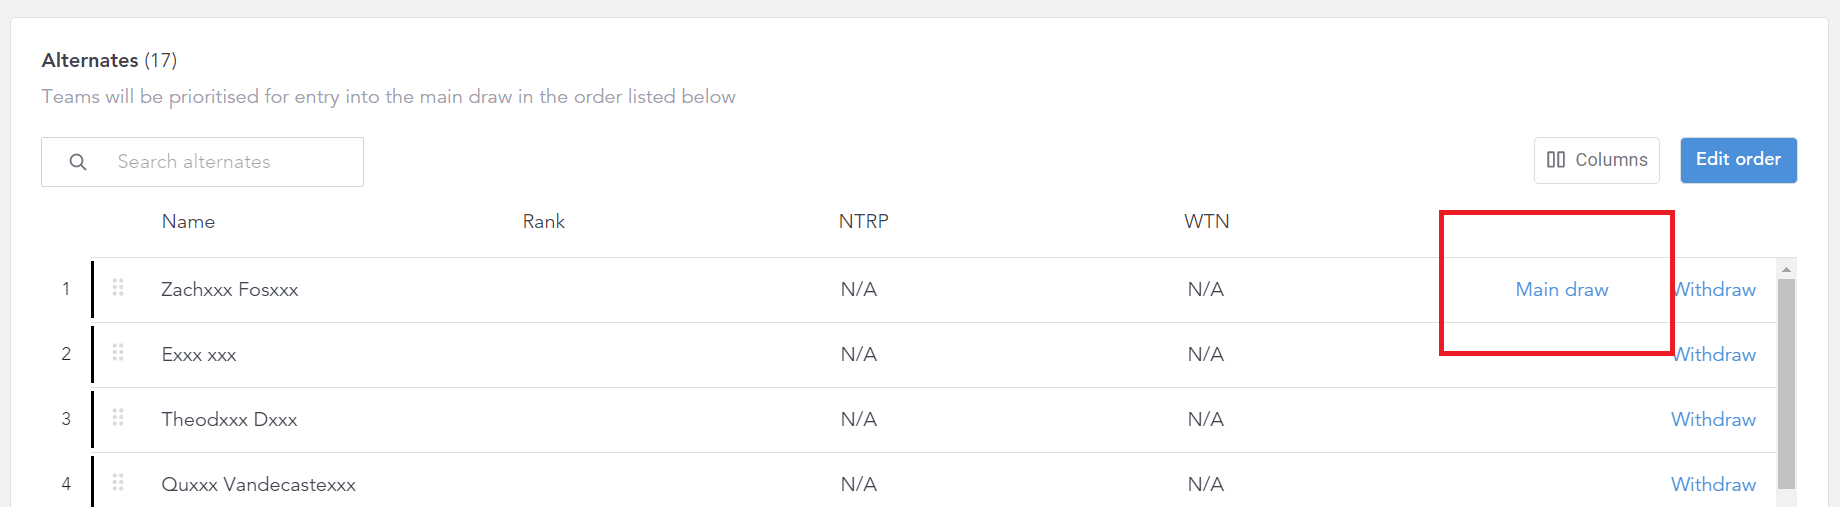Click the Name column header

[188, 221]
